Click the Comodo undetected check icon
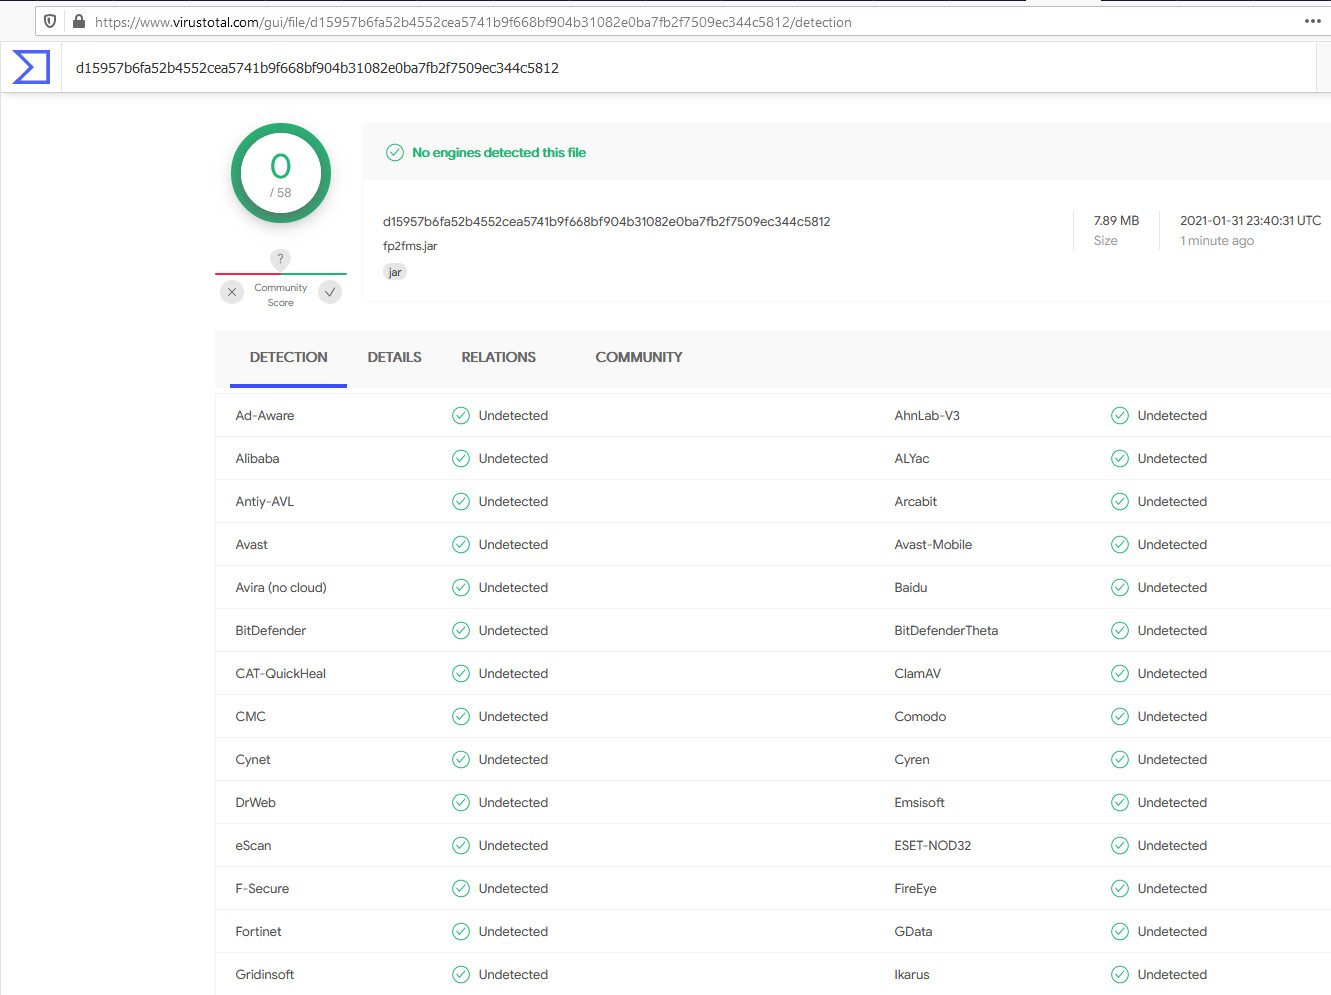The width and height of the screenshot is (1331, 995). pos(1120,717)
